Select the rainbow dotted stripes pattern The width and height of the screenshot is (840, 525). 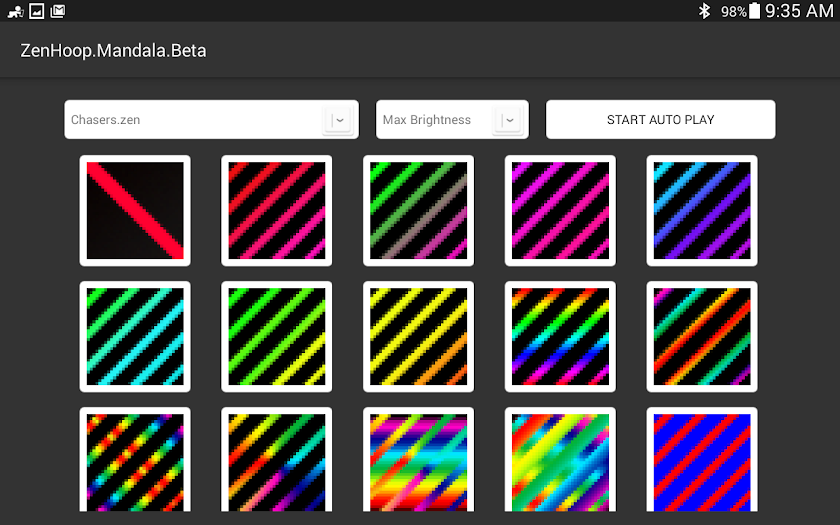click(x=135, y=460)
